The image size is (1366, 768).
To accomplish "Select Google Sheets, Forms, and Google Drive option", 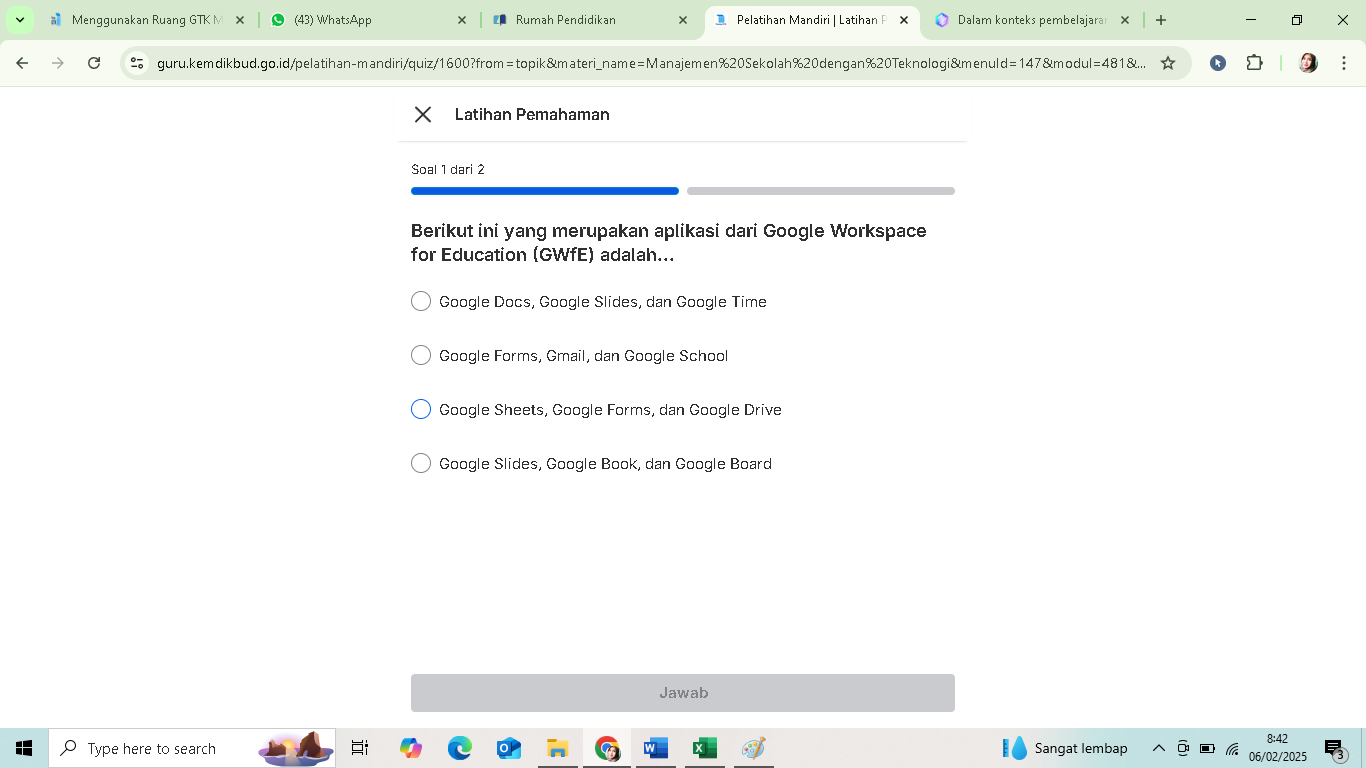I will (421, 410).
